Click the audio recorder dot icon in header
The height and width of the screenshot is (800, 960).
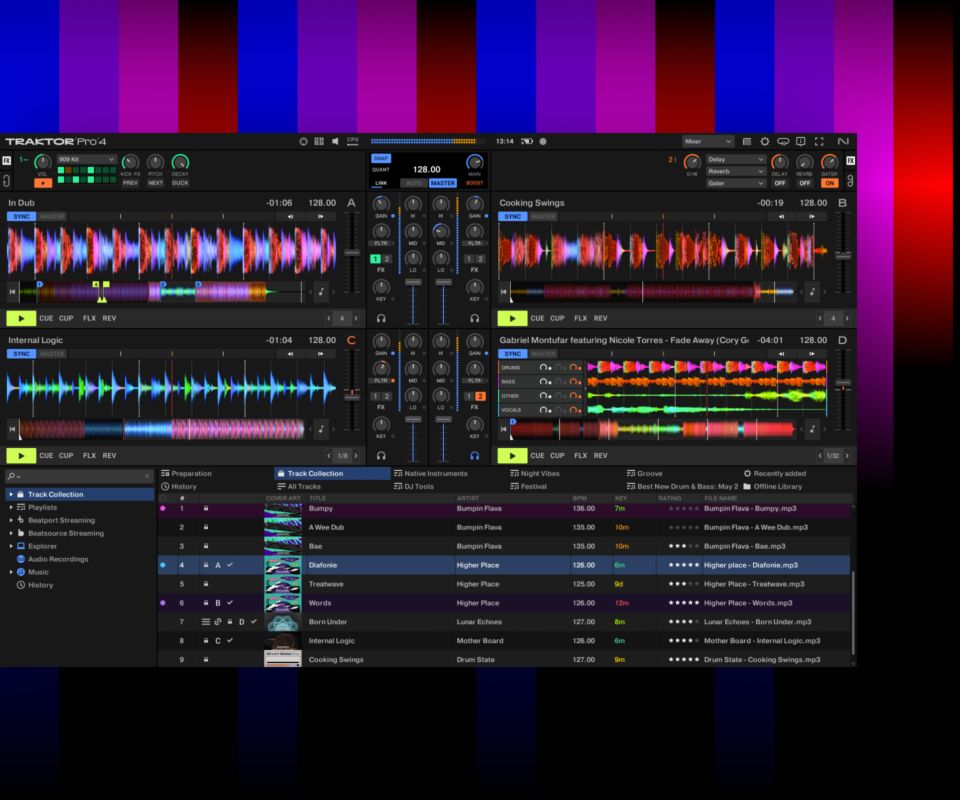(543, 142)
